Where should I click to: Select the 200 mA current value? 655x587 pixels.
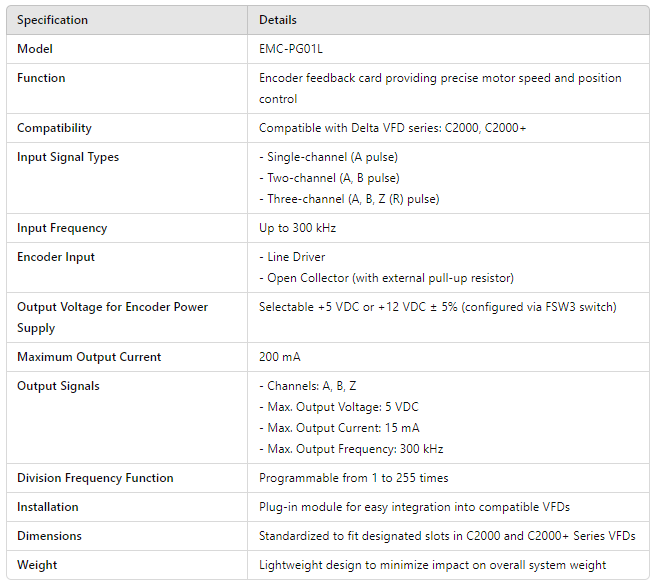point(280,357)
